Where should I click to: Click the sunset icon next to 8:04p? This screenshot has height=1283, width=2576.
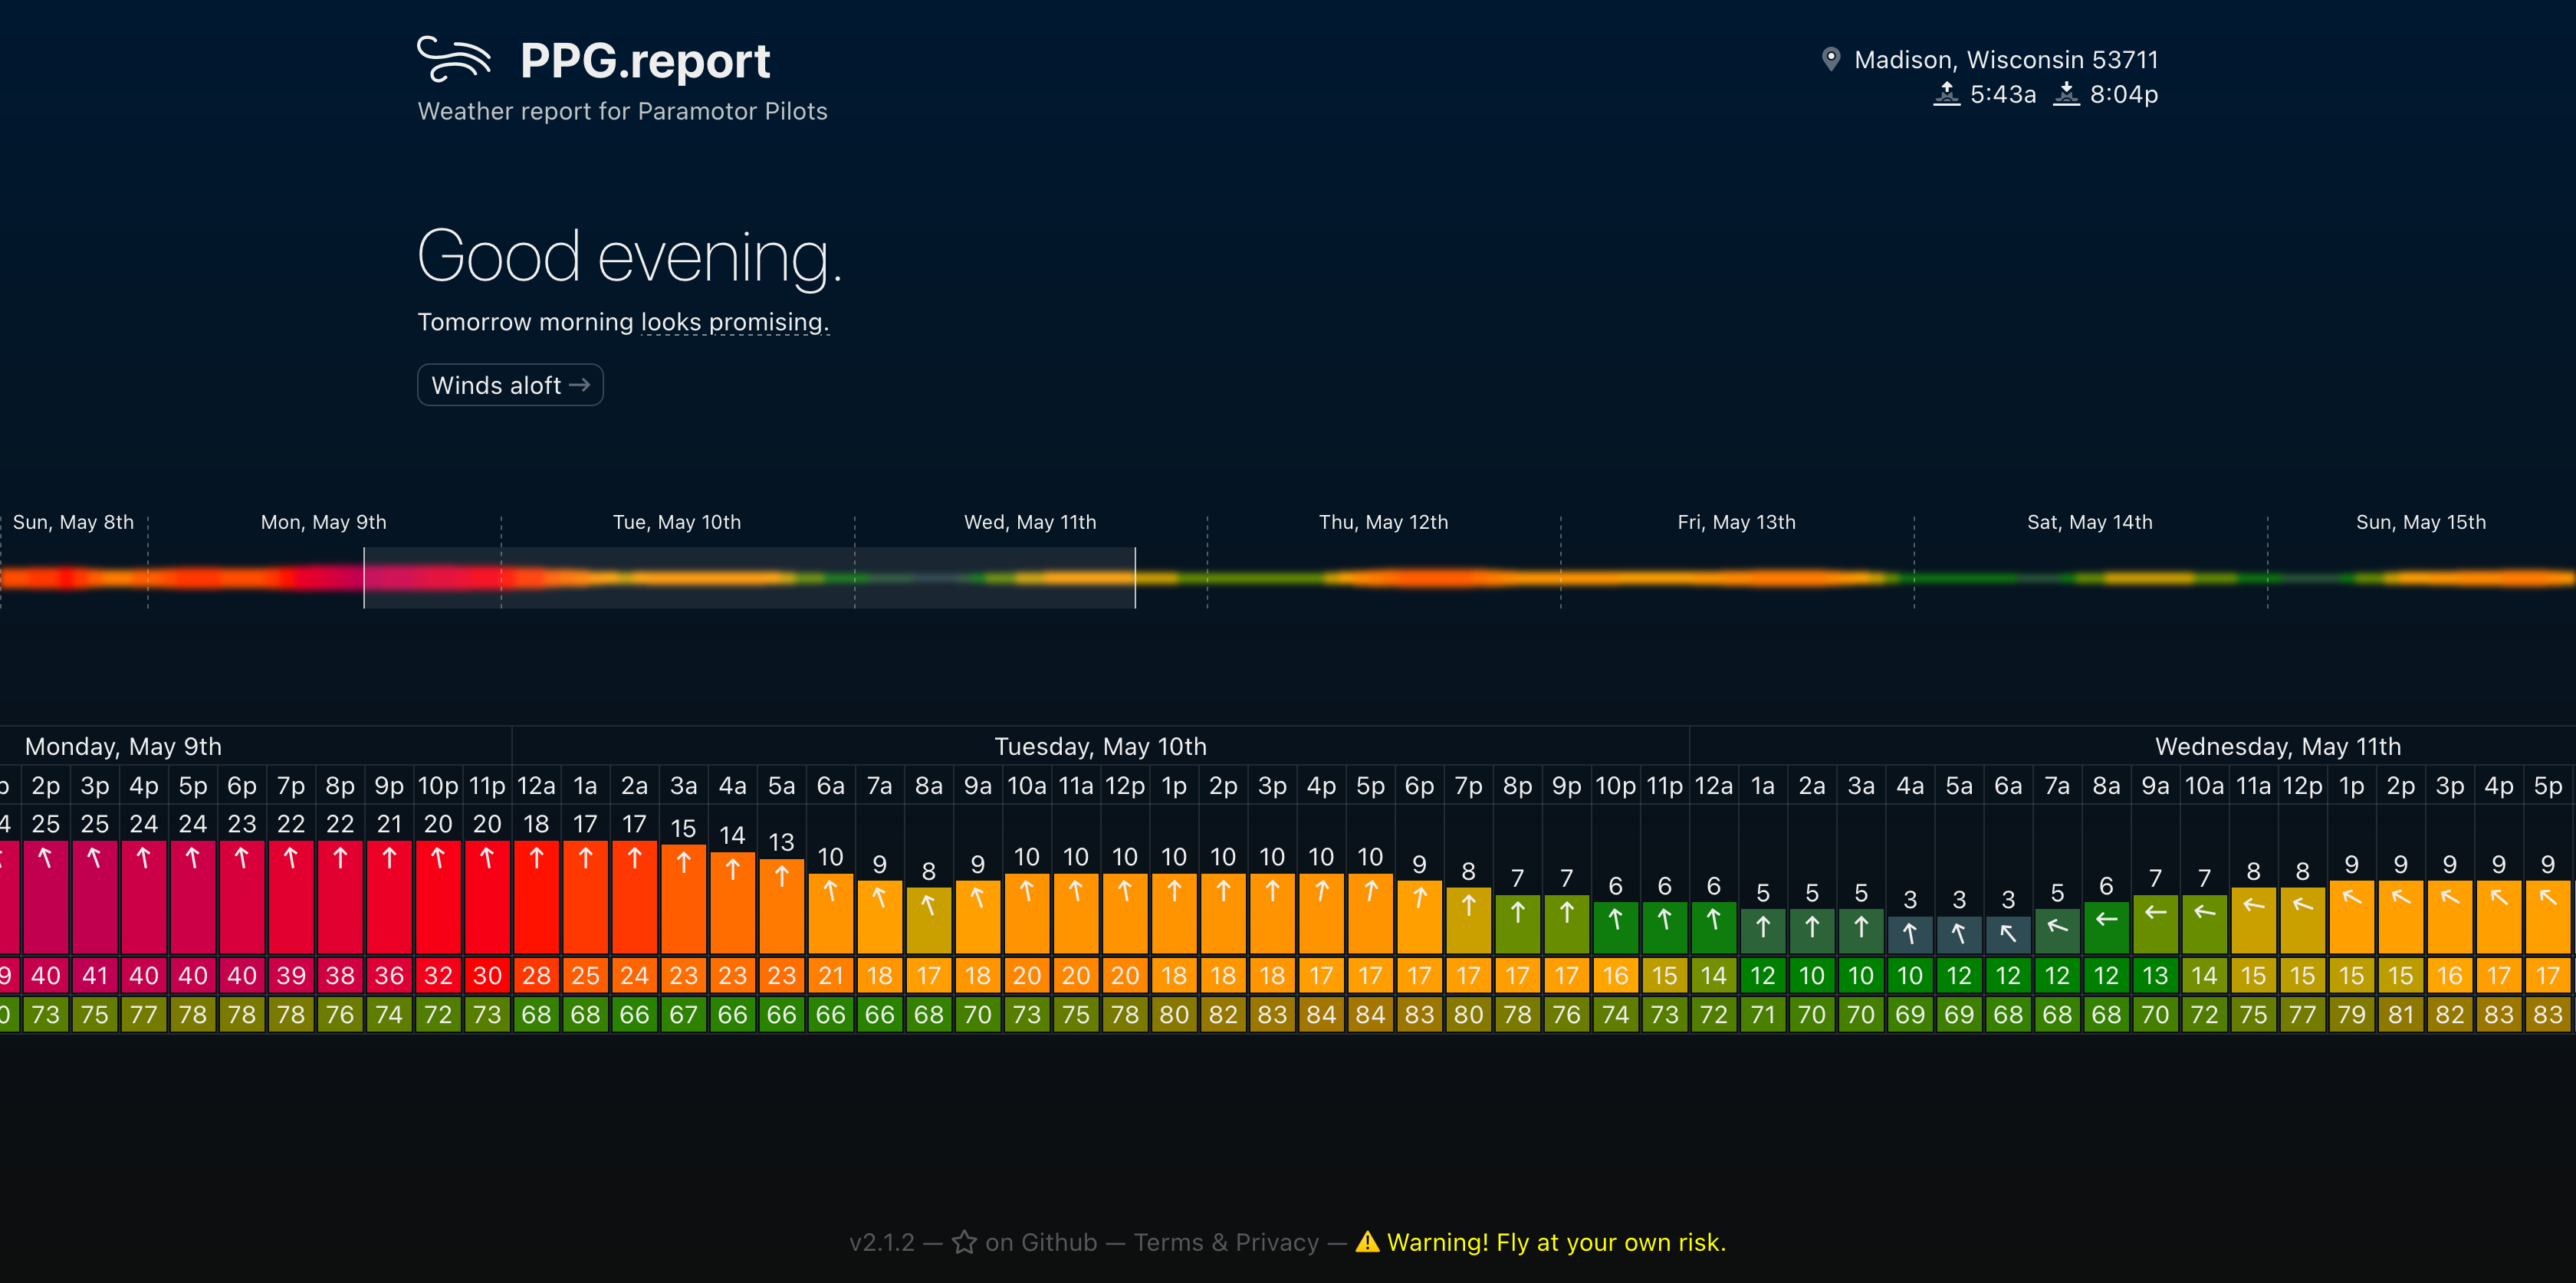(2066, 94)
